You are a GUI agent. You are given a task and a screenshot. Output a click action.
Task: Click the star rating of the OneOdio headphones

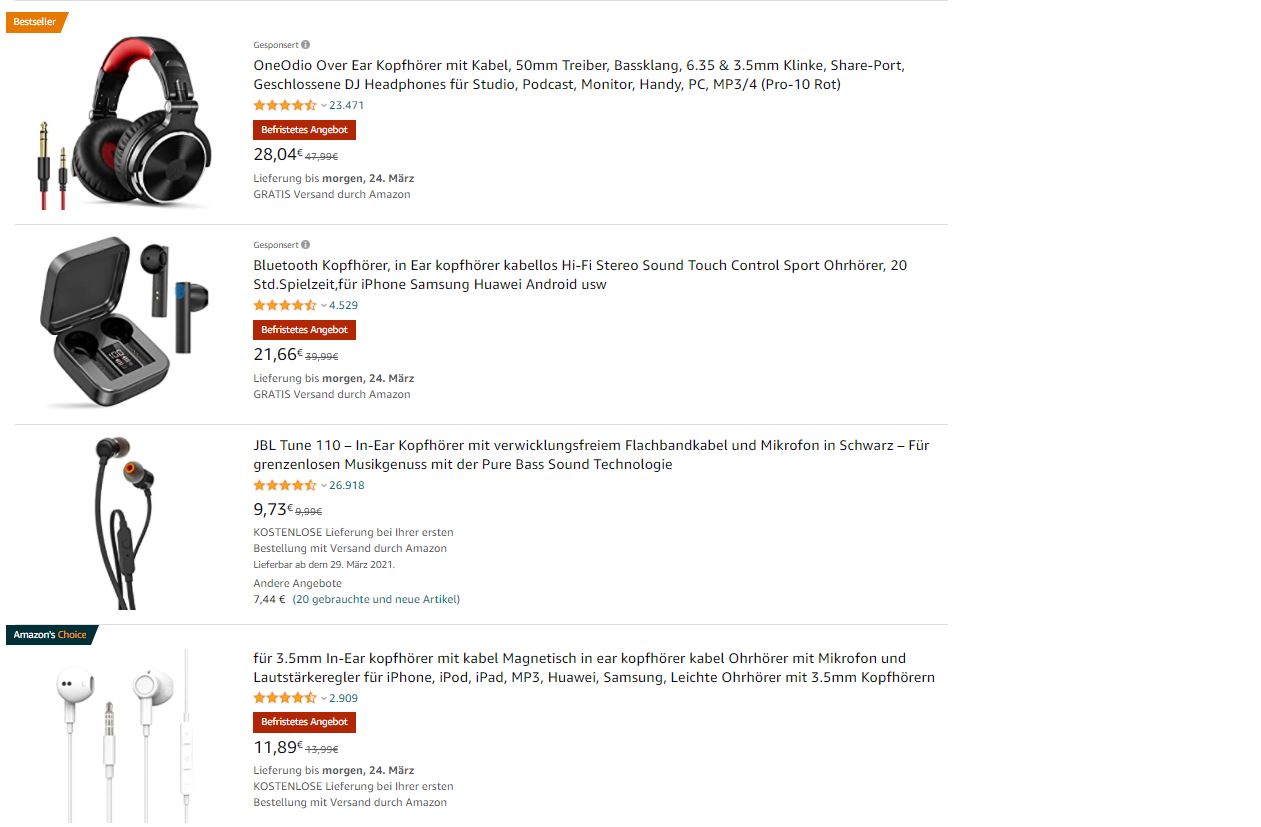(x=285, y=105)
